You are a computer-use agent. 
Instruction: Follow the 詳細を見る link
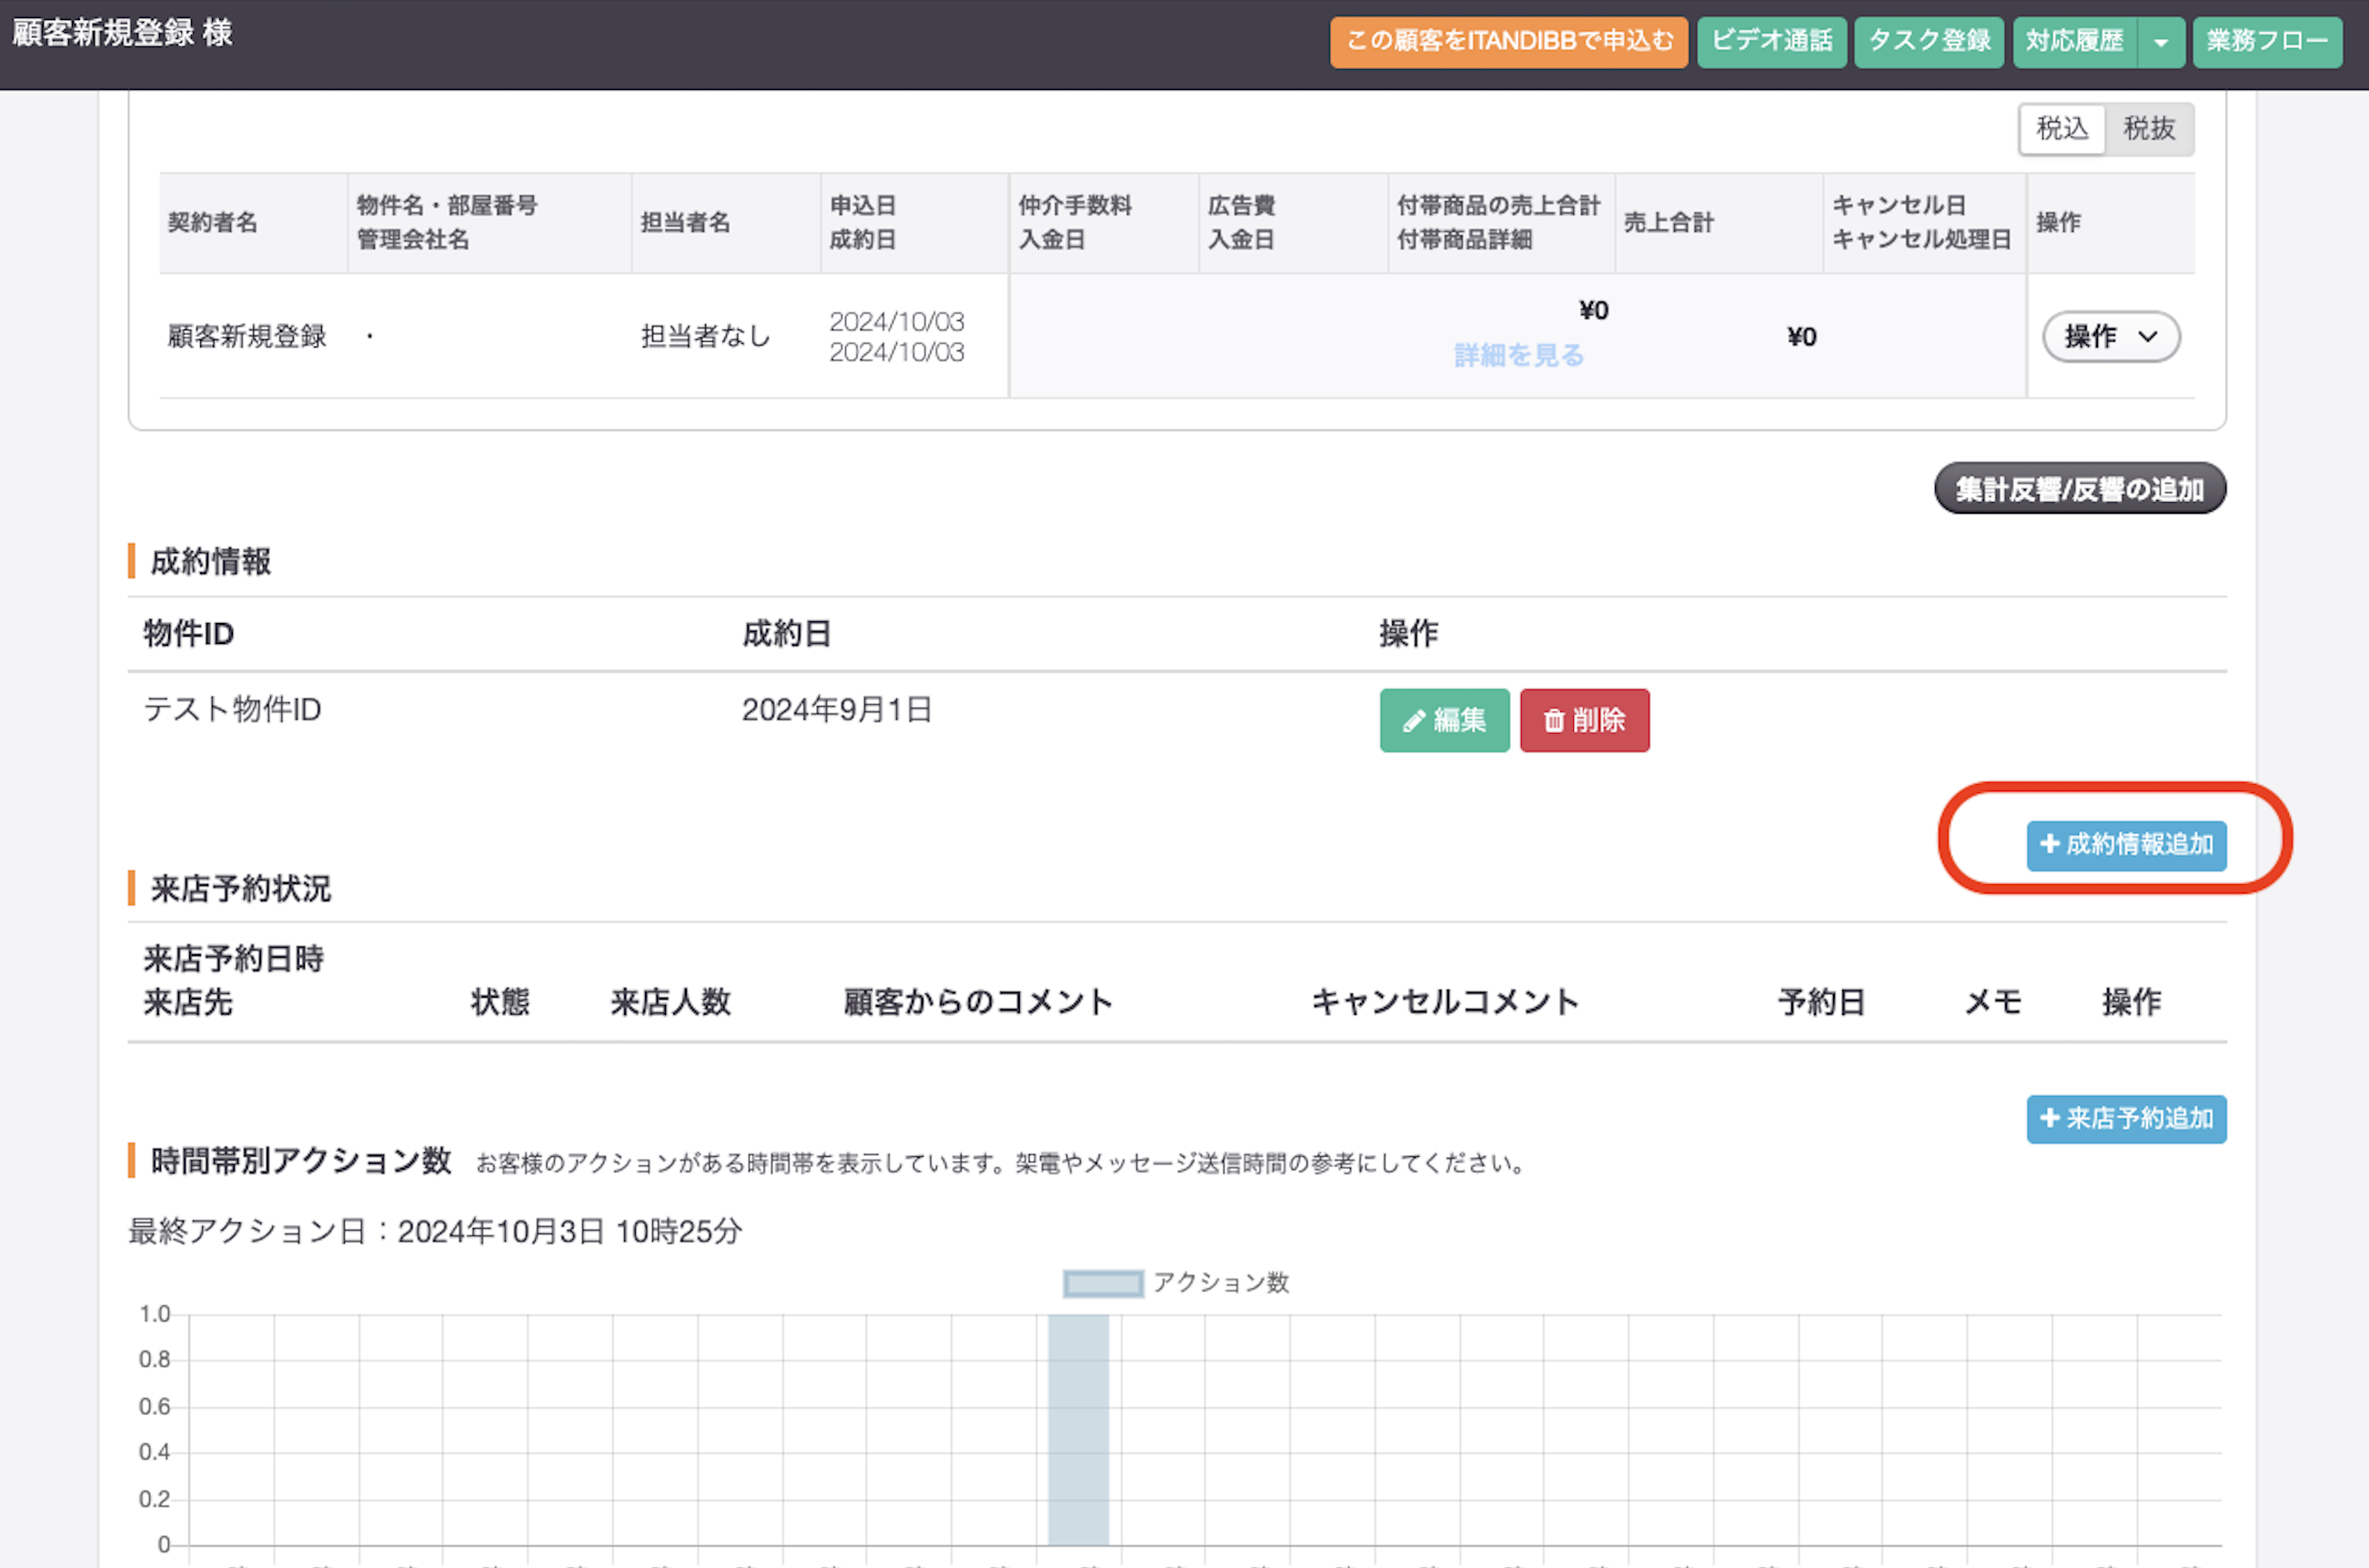1518,355
